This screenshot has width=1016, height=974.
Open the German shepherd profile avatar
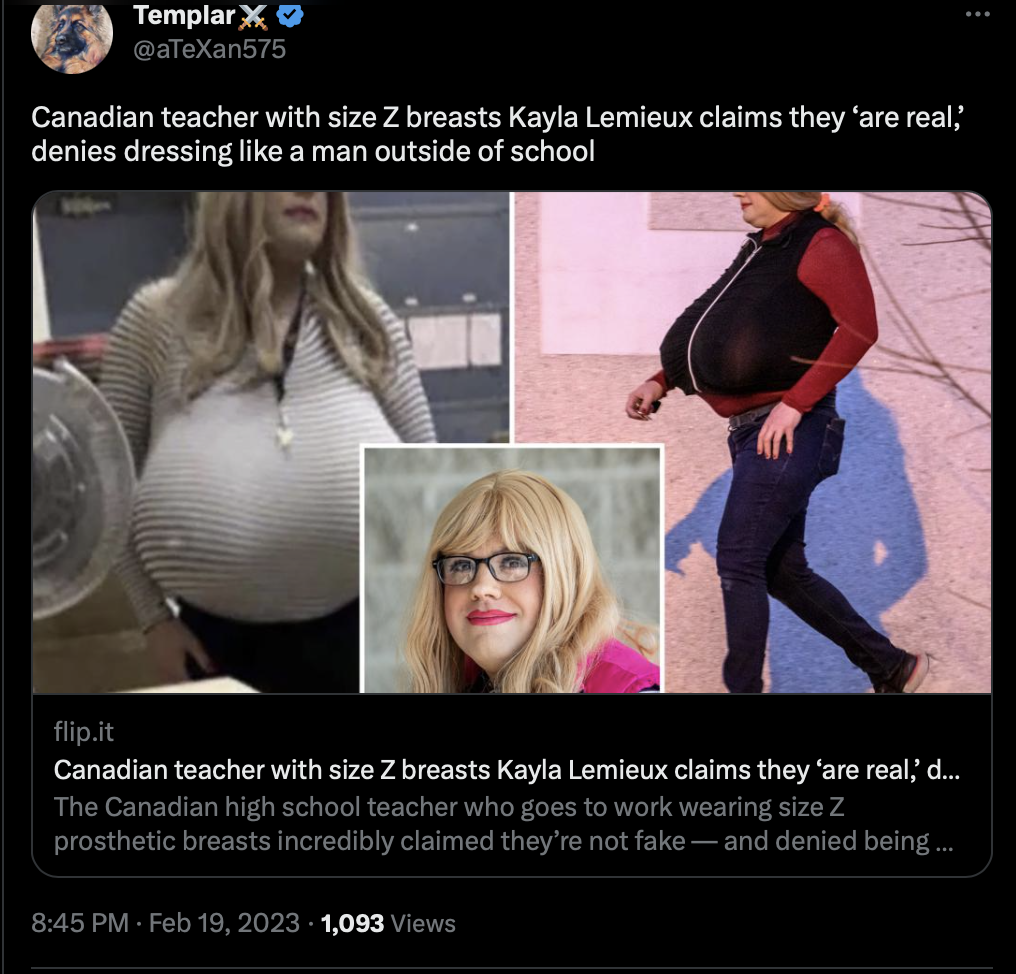pyautogui.click(x=71, y=38)
